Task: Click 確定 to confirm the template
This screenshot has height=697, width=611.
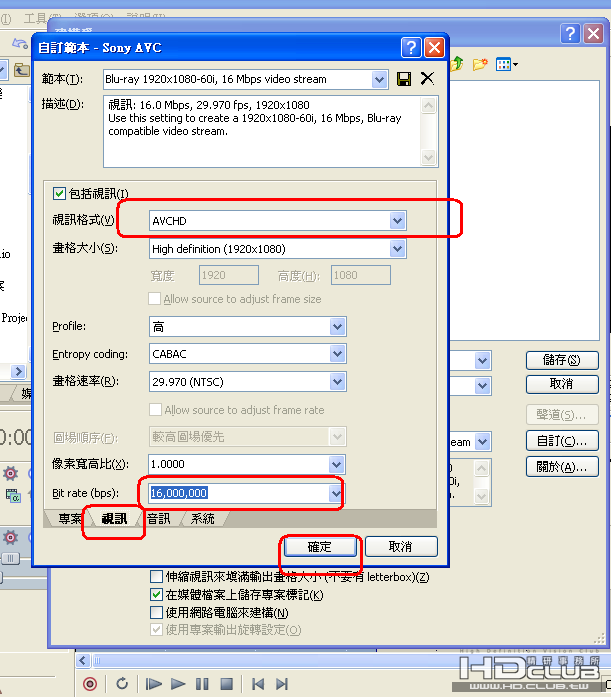Action: (x=320, y=547)
